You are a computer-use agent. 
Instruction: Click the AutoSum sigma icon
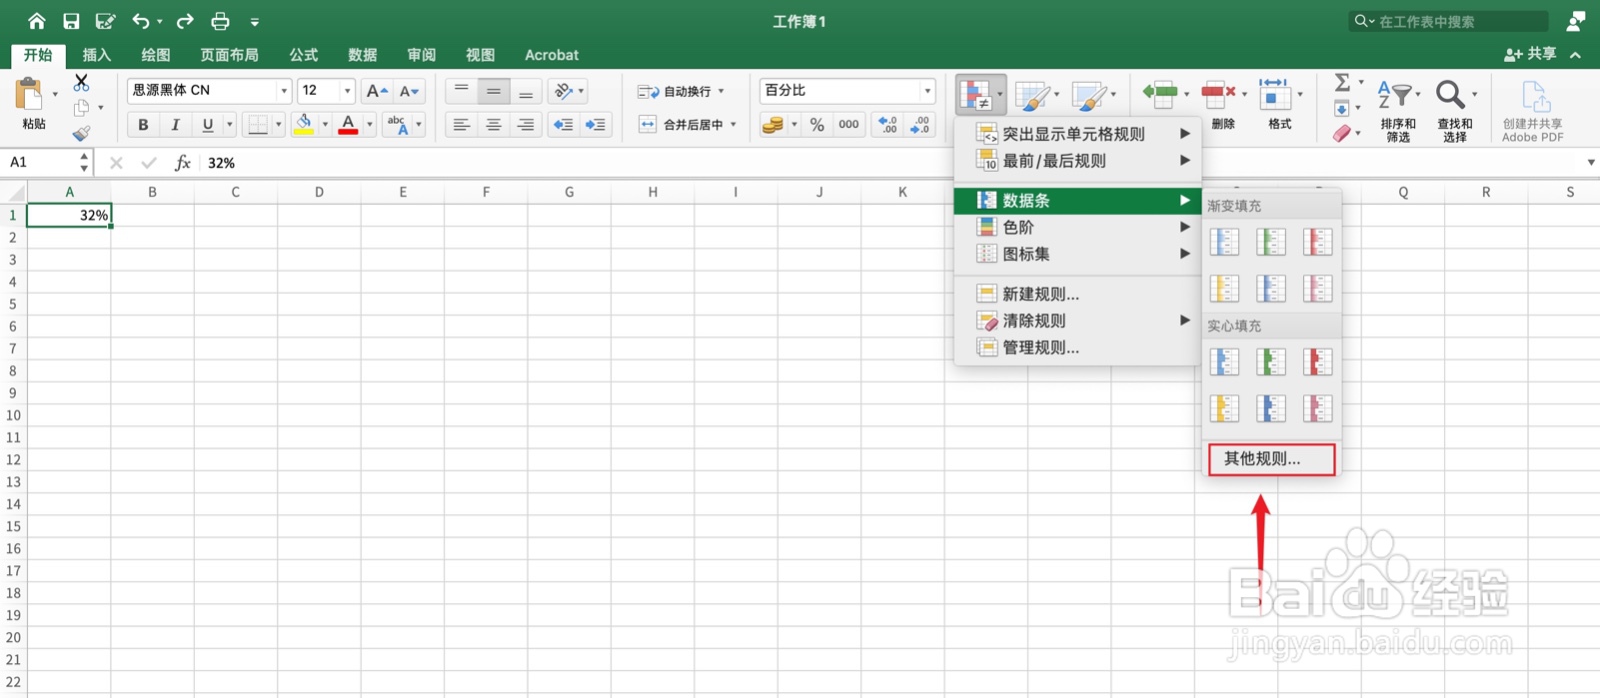click(1342, 82)
